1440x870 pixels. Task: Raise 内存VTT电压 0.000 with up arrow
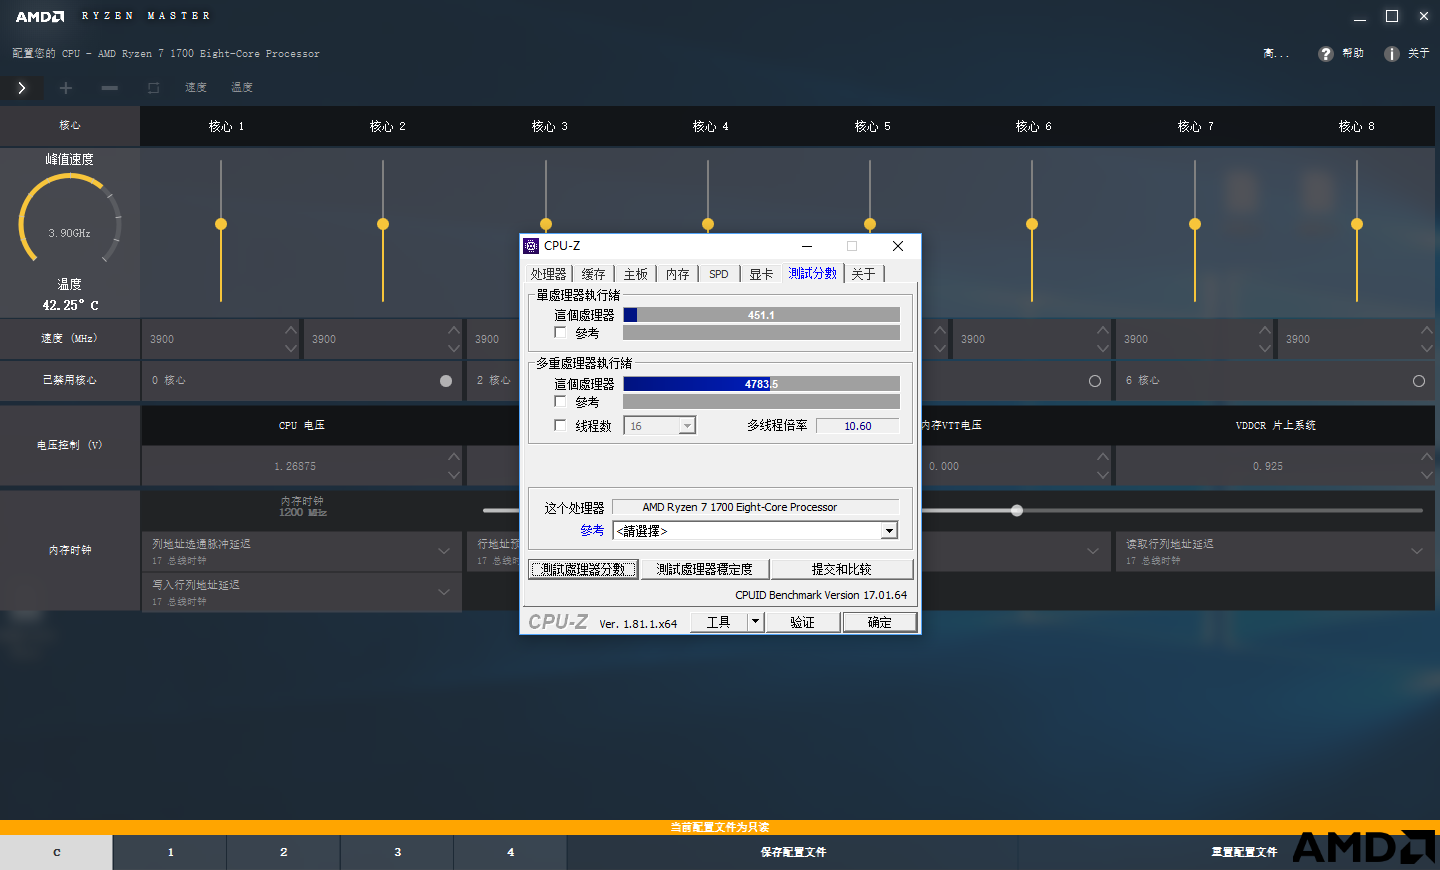click(x=1103, y=457)
